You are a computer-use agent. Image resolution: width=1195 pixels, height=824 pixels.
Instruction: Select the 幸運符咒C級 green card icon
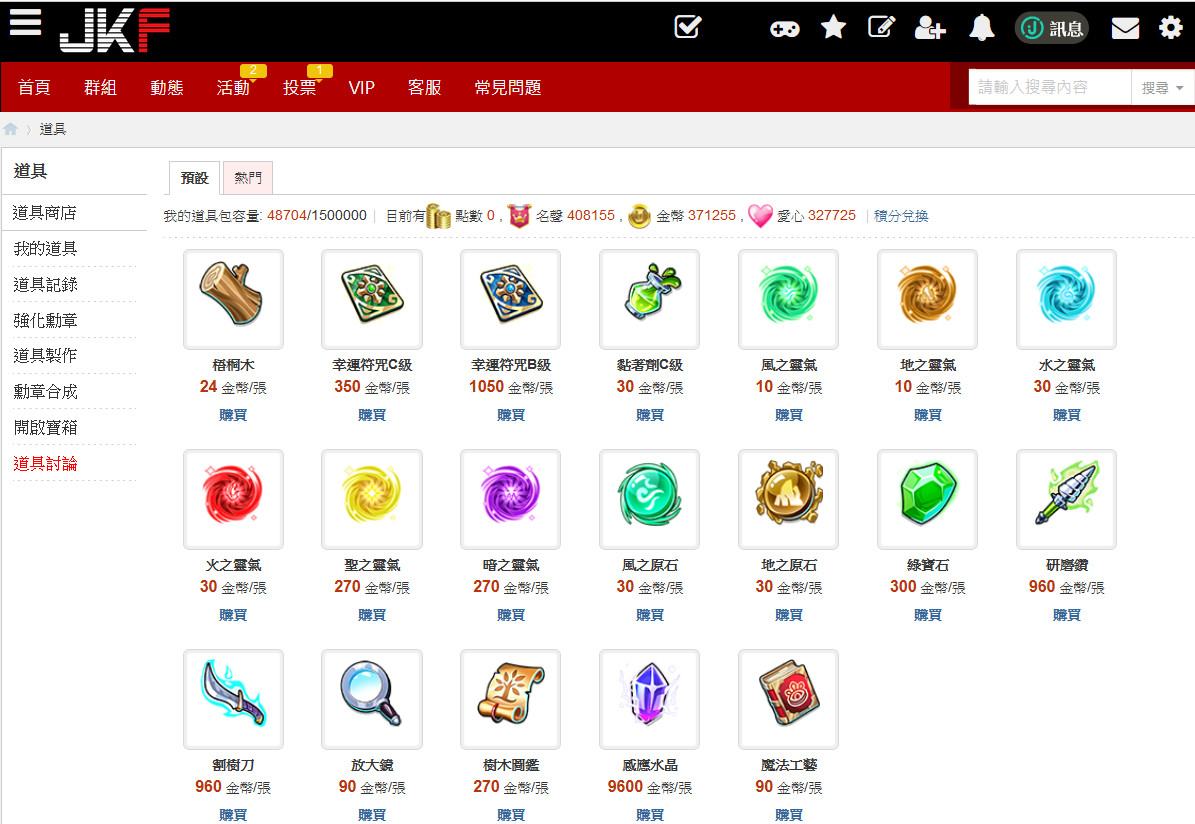coord(372,300)
